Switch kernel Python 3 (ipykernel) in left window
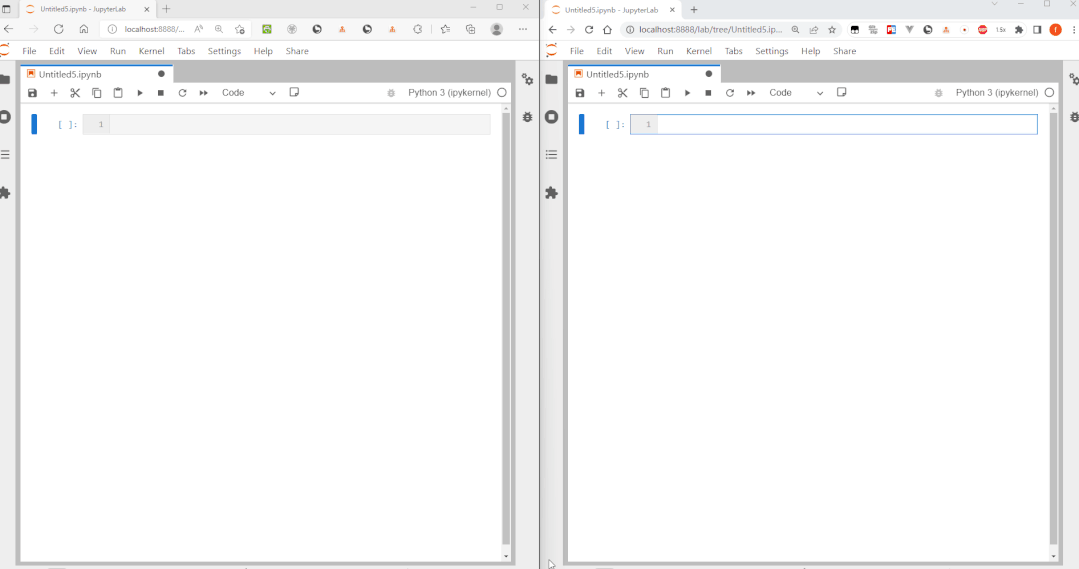Image resolution: width=1079 pixels, height=569 pixels. click(449, 93)
